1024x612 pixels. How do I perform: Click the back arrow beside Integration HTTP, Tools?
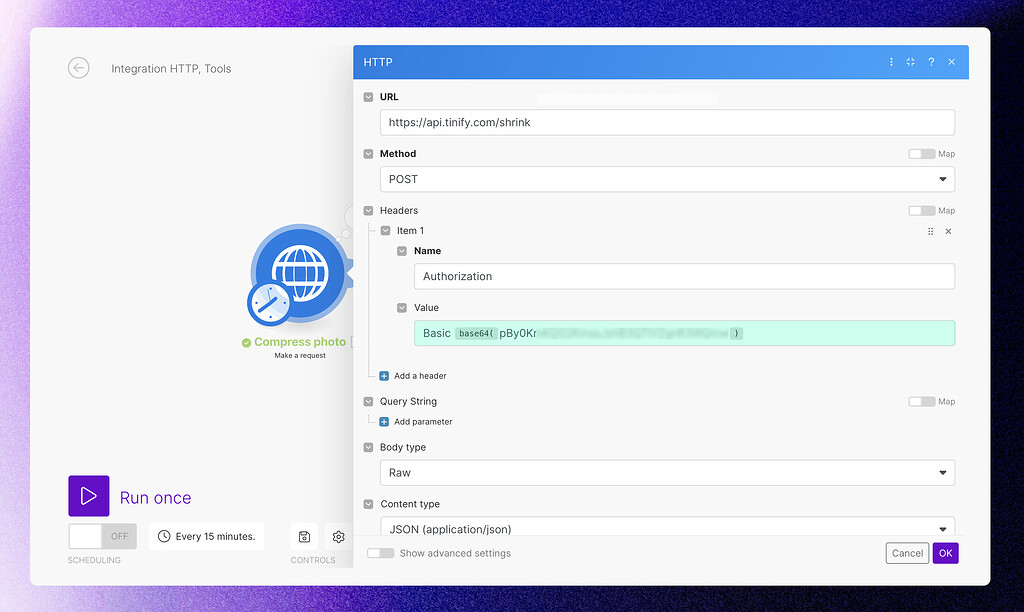click(x=78, y=68)
